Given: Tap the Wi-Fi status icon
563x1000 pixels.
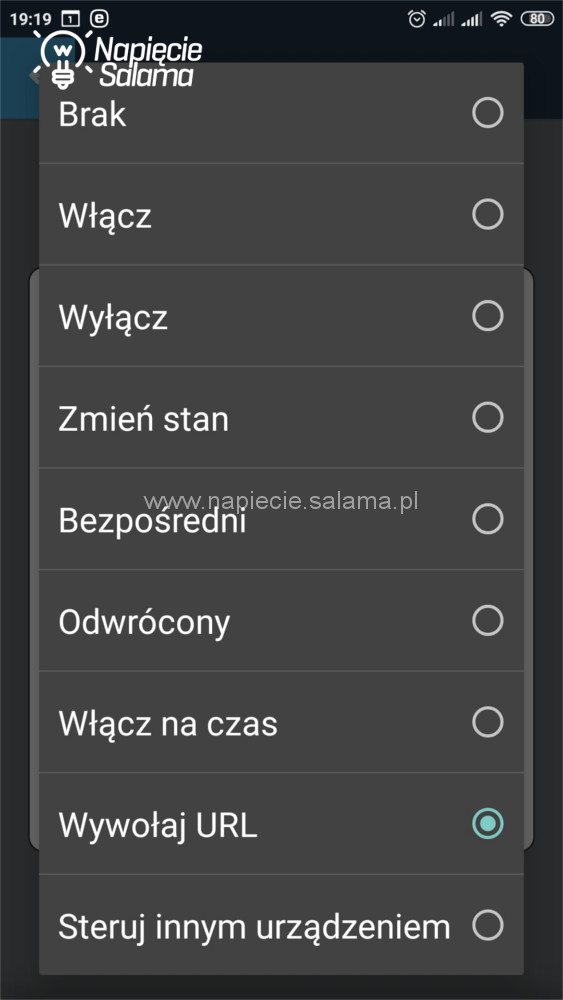Looking at the screenshot, I should pos(502,19).
